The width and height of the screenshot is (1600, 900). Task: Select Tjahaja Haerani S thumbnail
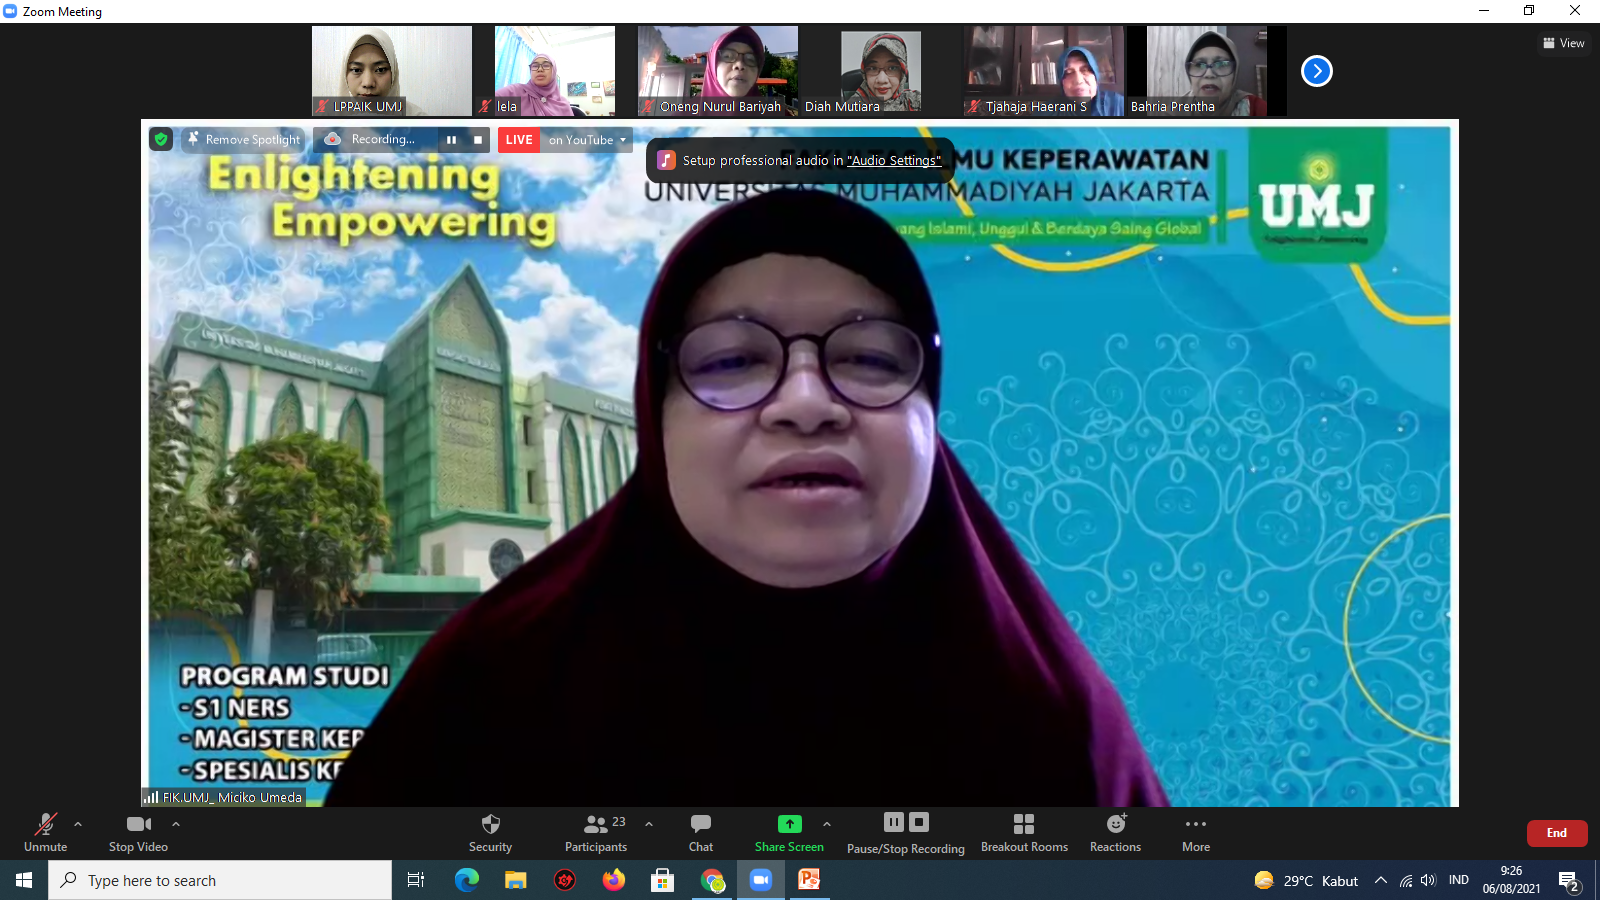pyautogui.click(x=1044, y=71)
